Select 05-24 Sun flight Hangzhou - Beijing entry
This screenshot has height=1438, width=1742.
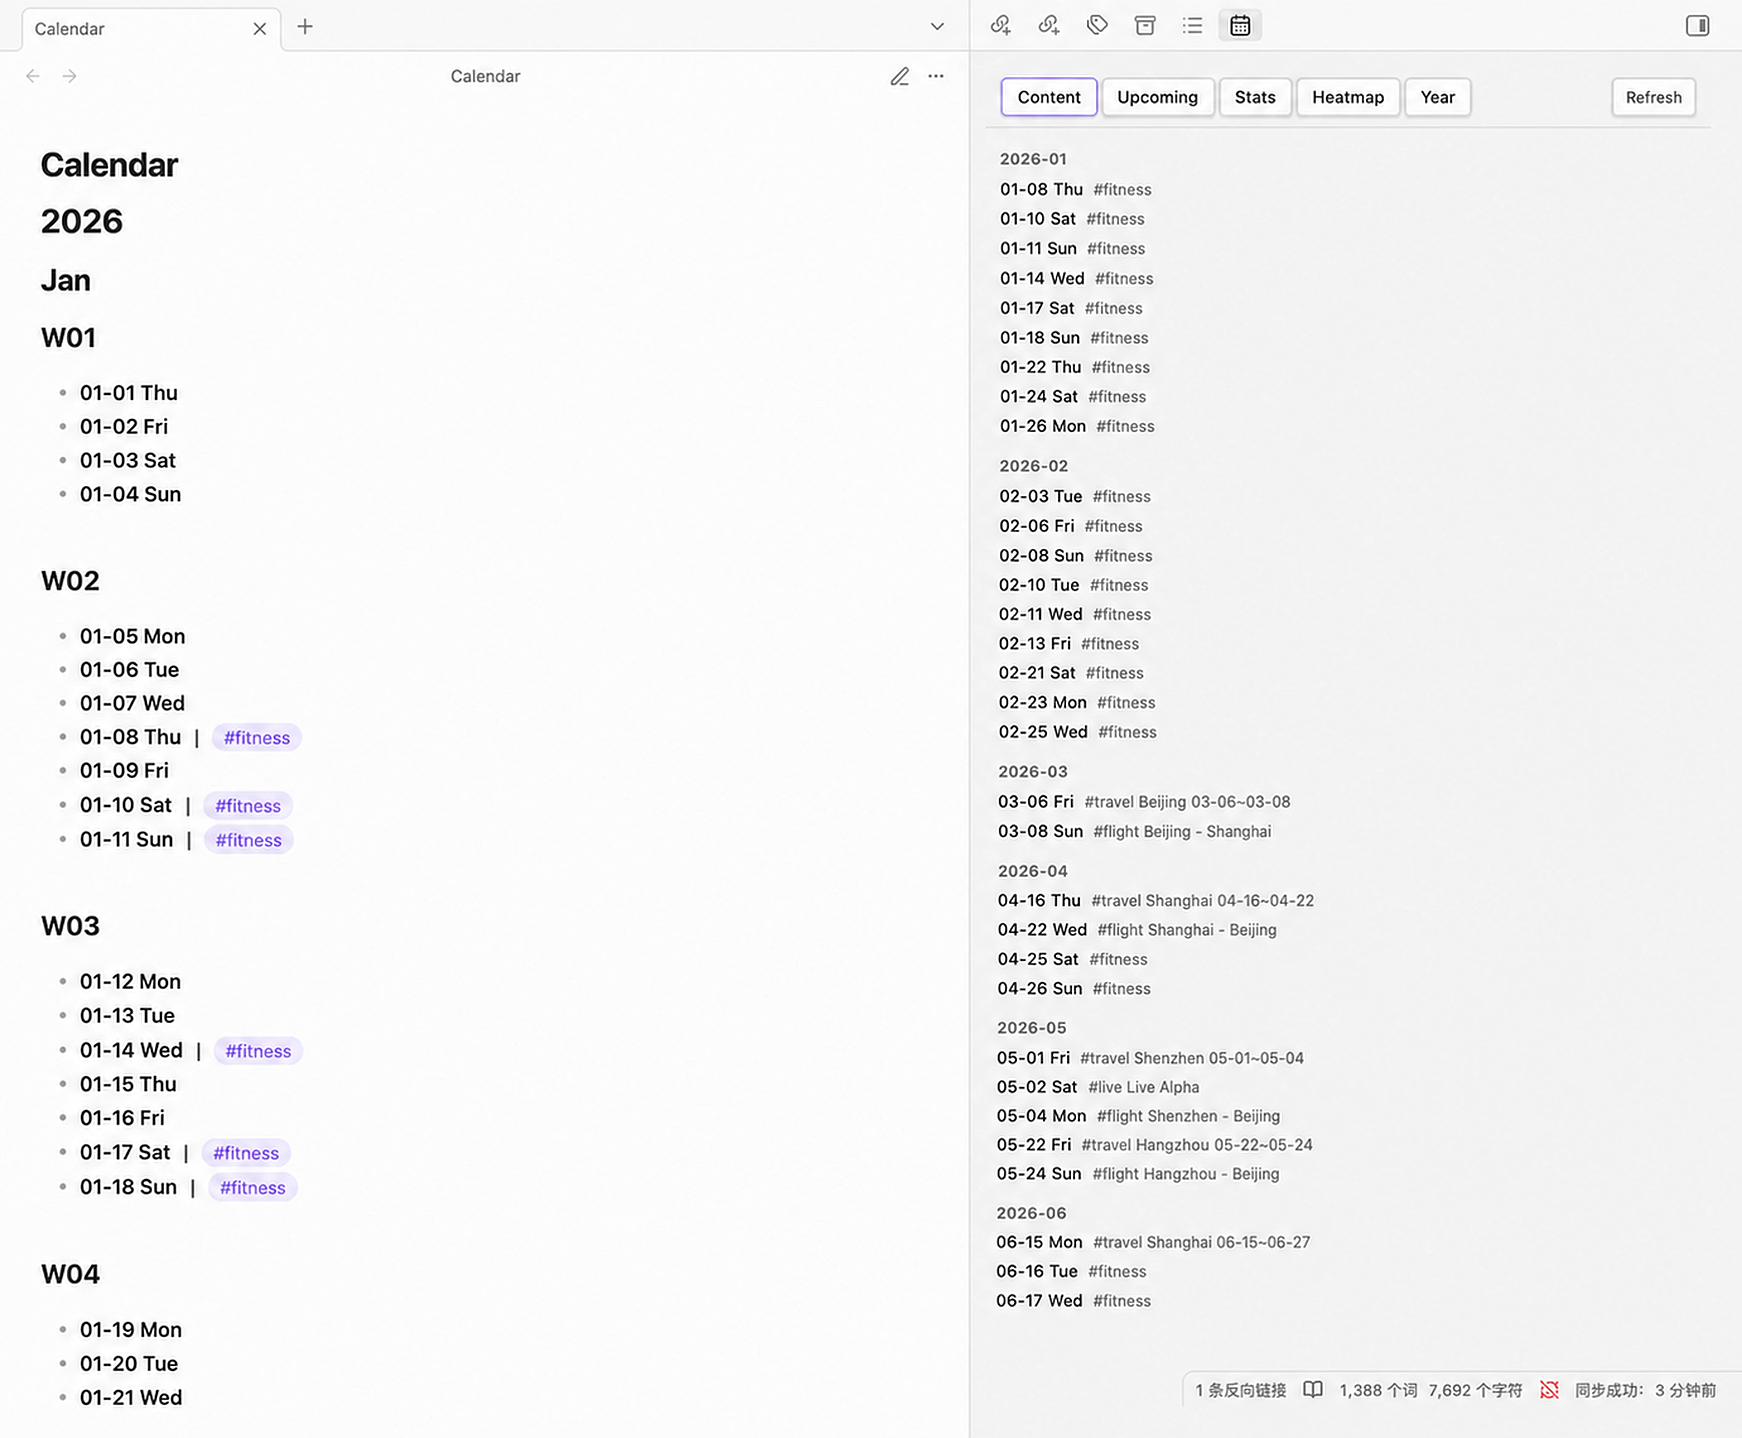point(1138,1174)
